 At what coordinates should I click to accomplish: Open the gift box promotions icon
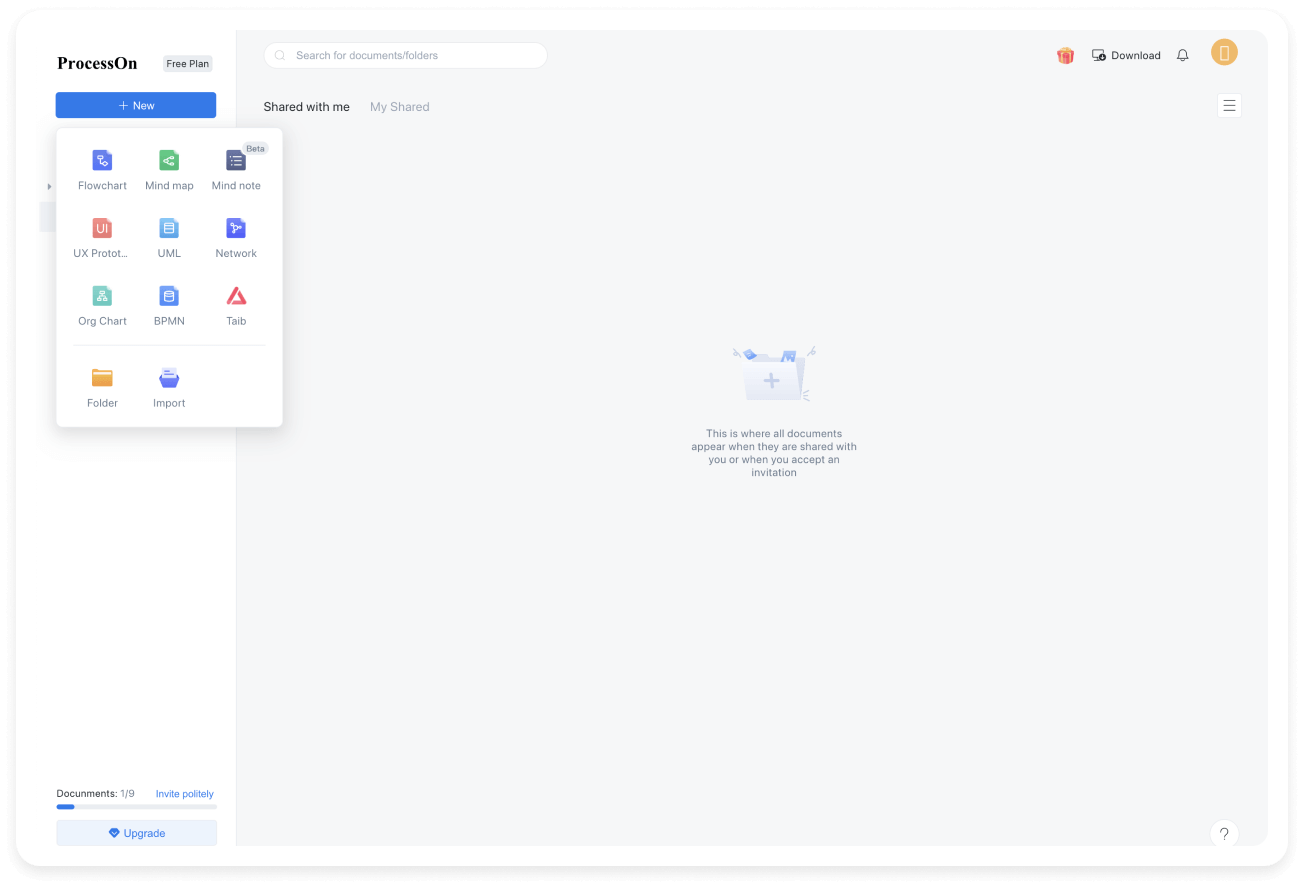coord(1065,56)
